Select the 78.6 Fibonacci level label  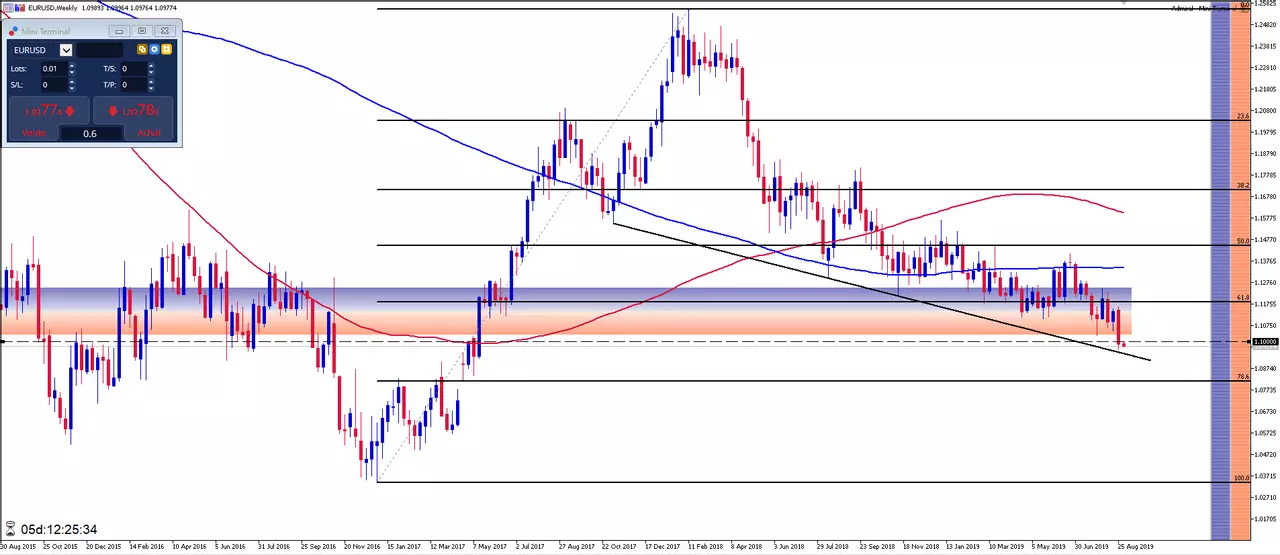point(1243,377)
